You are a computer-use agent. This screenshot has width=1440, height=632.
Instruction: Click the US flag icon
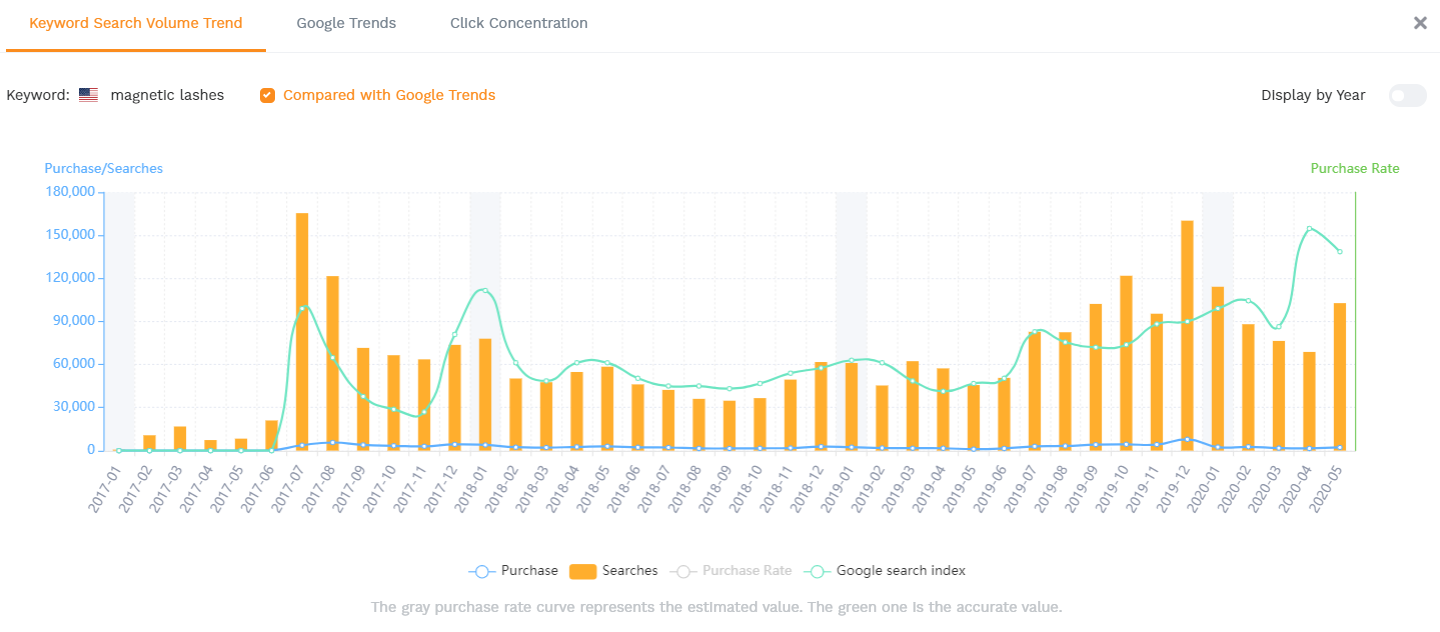(89, 96)
